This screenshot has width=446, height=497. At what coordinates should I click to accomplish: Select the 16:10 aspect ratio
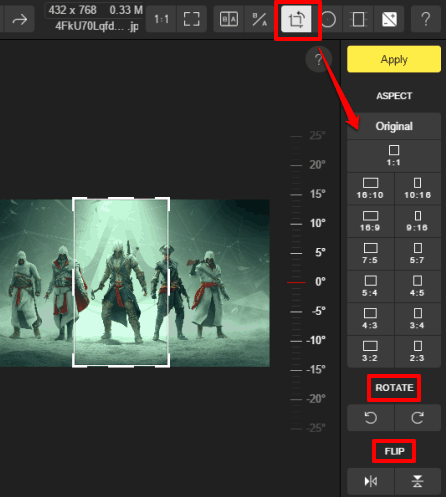point(370,188)
